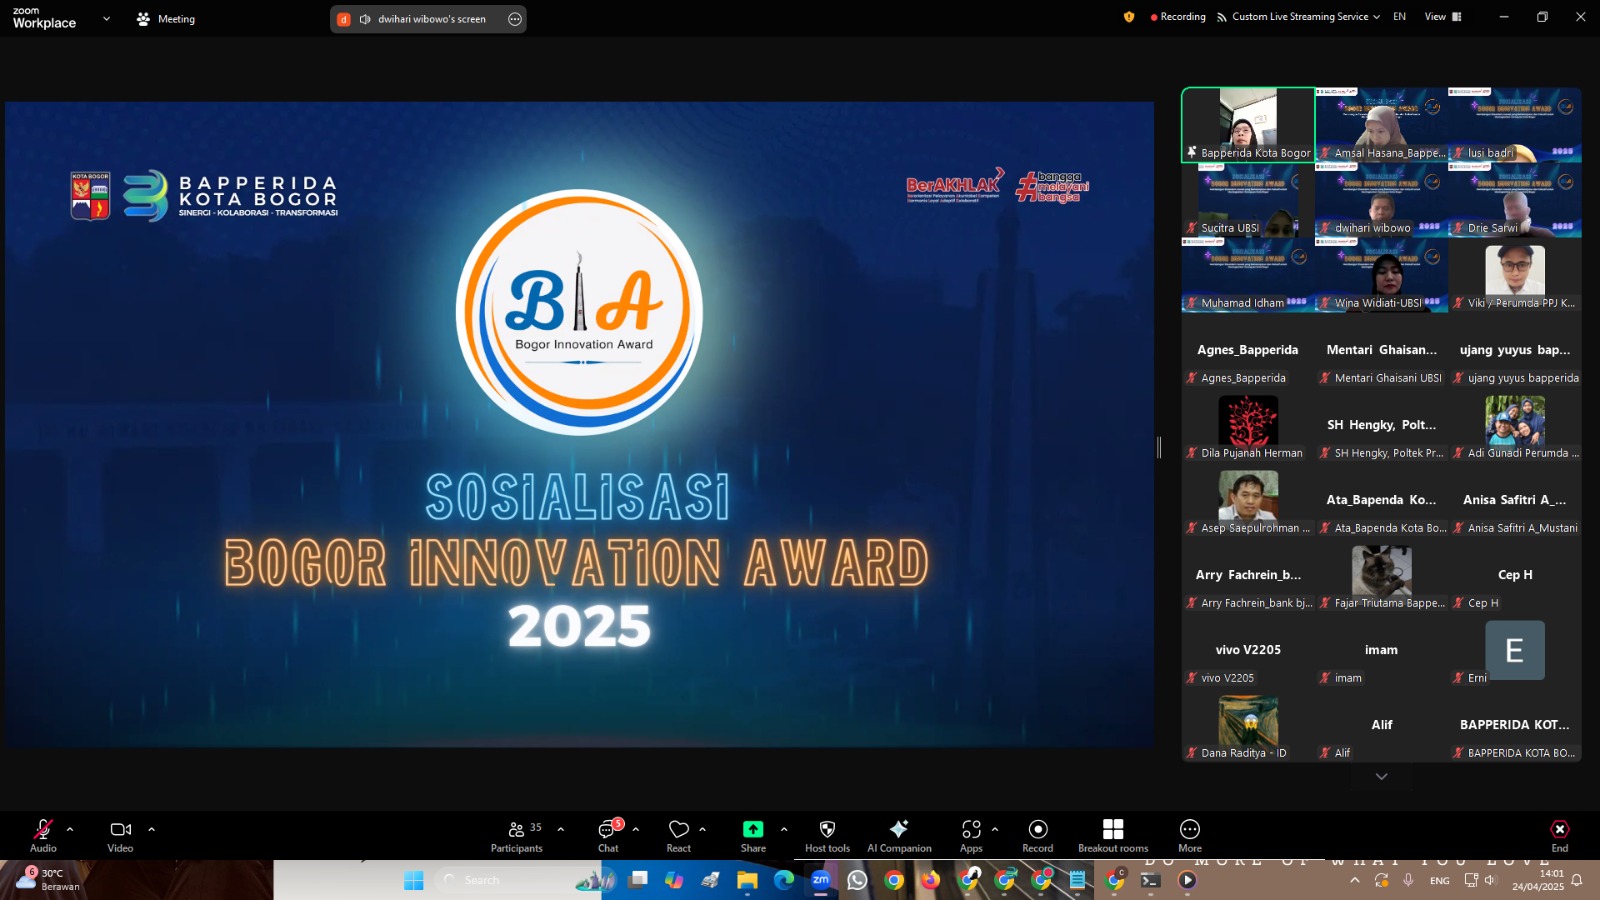Image resolution: width=1600 pixels, height=900 pixels.
Task: Select Adi Gunadi Perumda tile
Action: tap(1515, 425)
